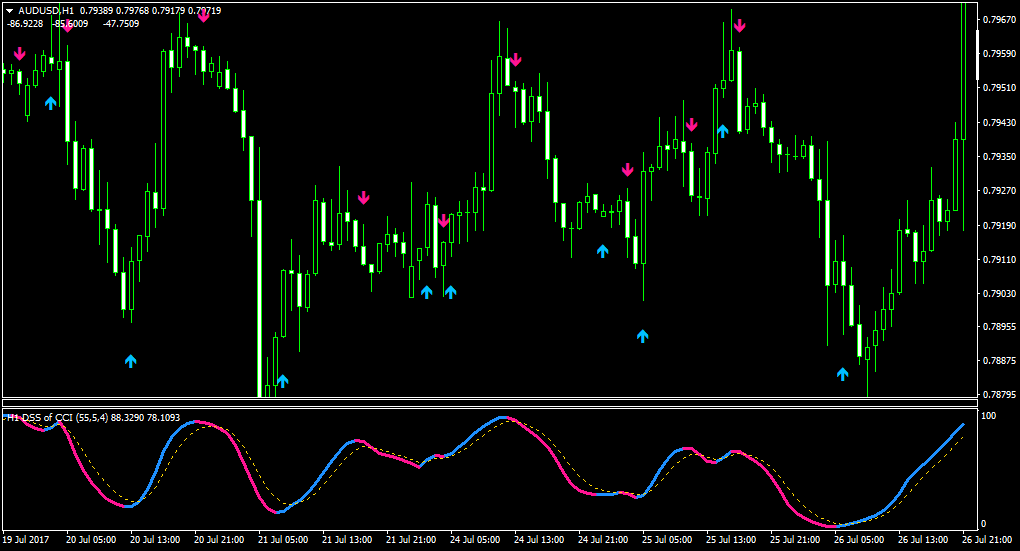The height and width of the screenshot is (551, 1020).
Task: Click the AUDUSD,H1 symbol title
Action: click(x=46, y=11)
